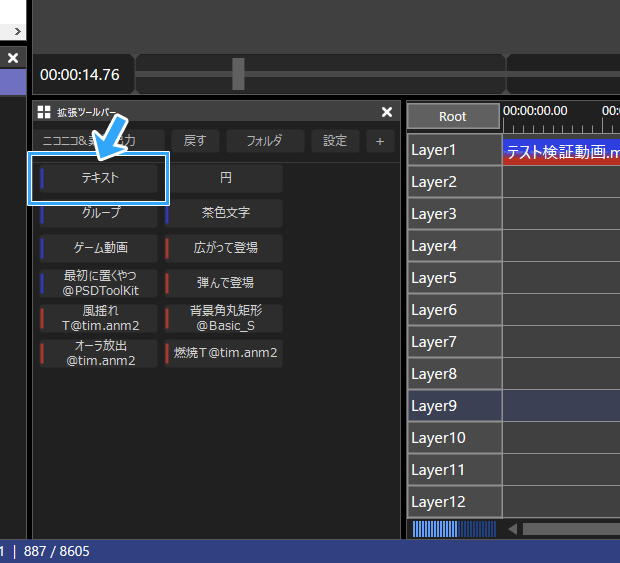Select Layer5 header
Viewport: 620px width, 563px height.
coord(455,278)
